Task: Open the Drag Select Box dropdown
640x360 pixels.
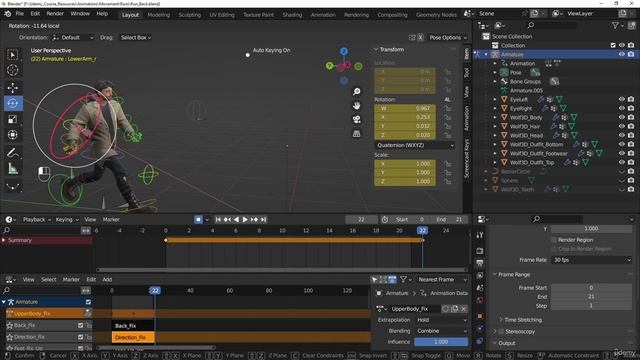Action: [x=136, y=38]
